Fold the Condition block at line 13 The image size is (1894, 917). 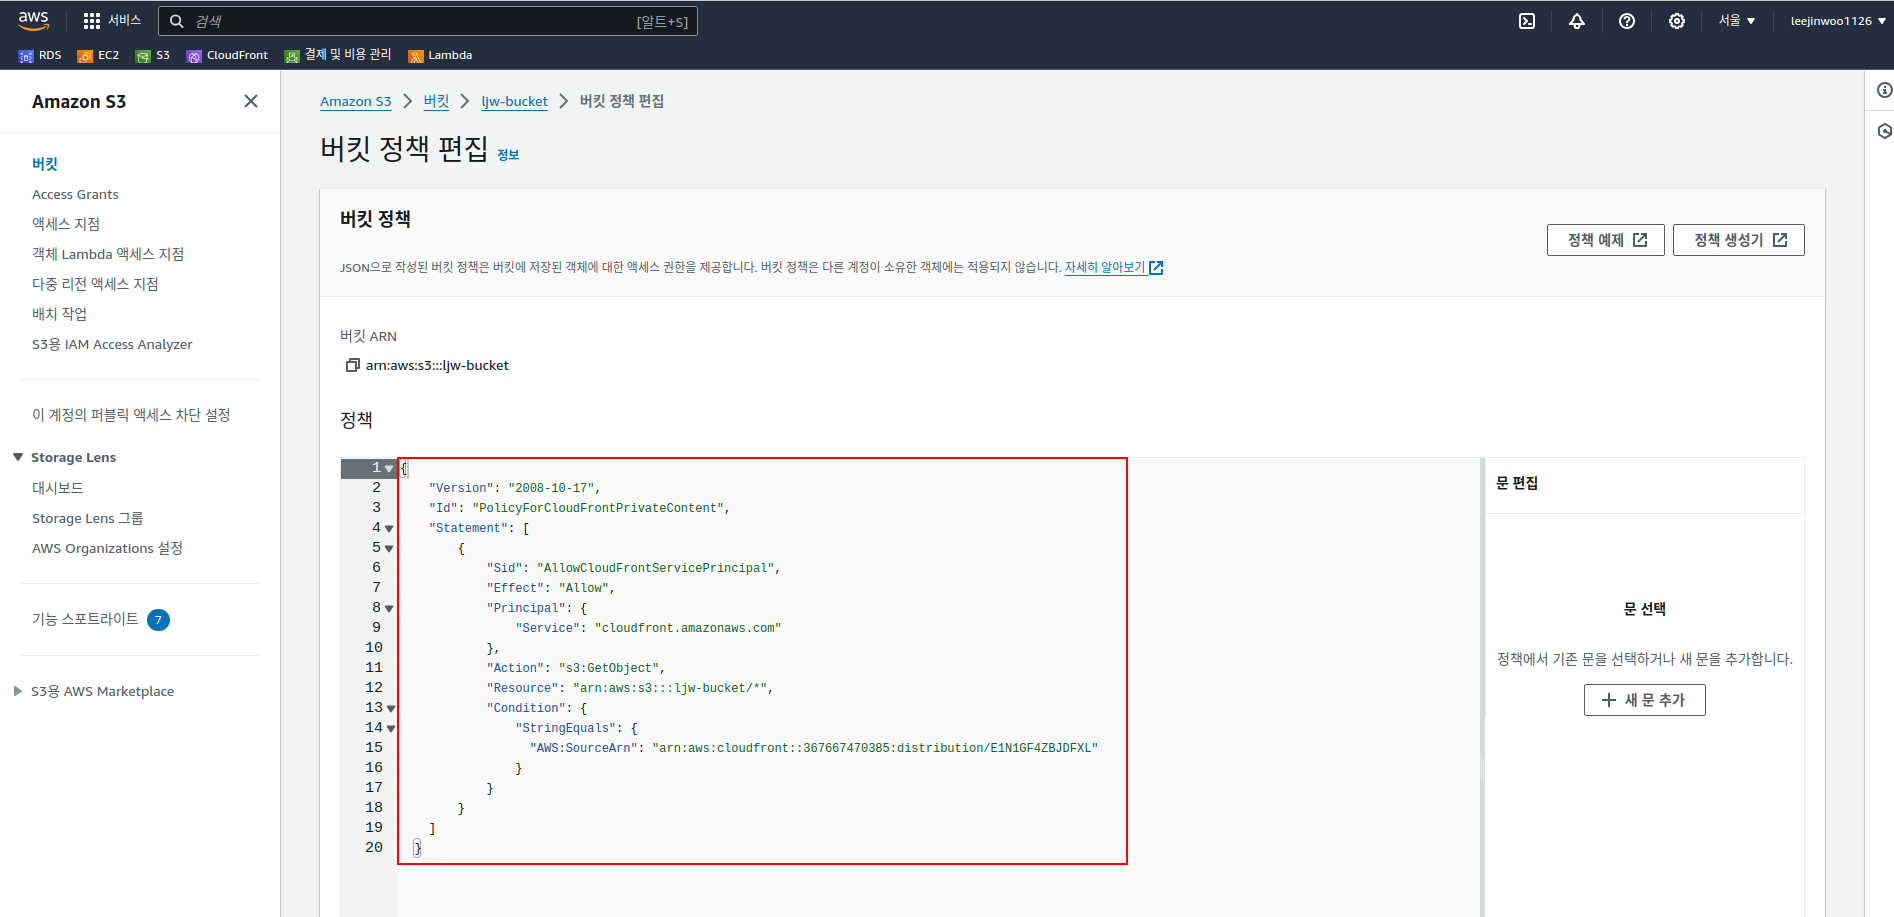point(390,708)
